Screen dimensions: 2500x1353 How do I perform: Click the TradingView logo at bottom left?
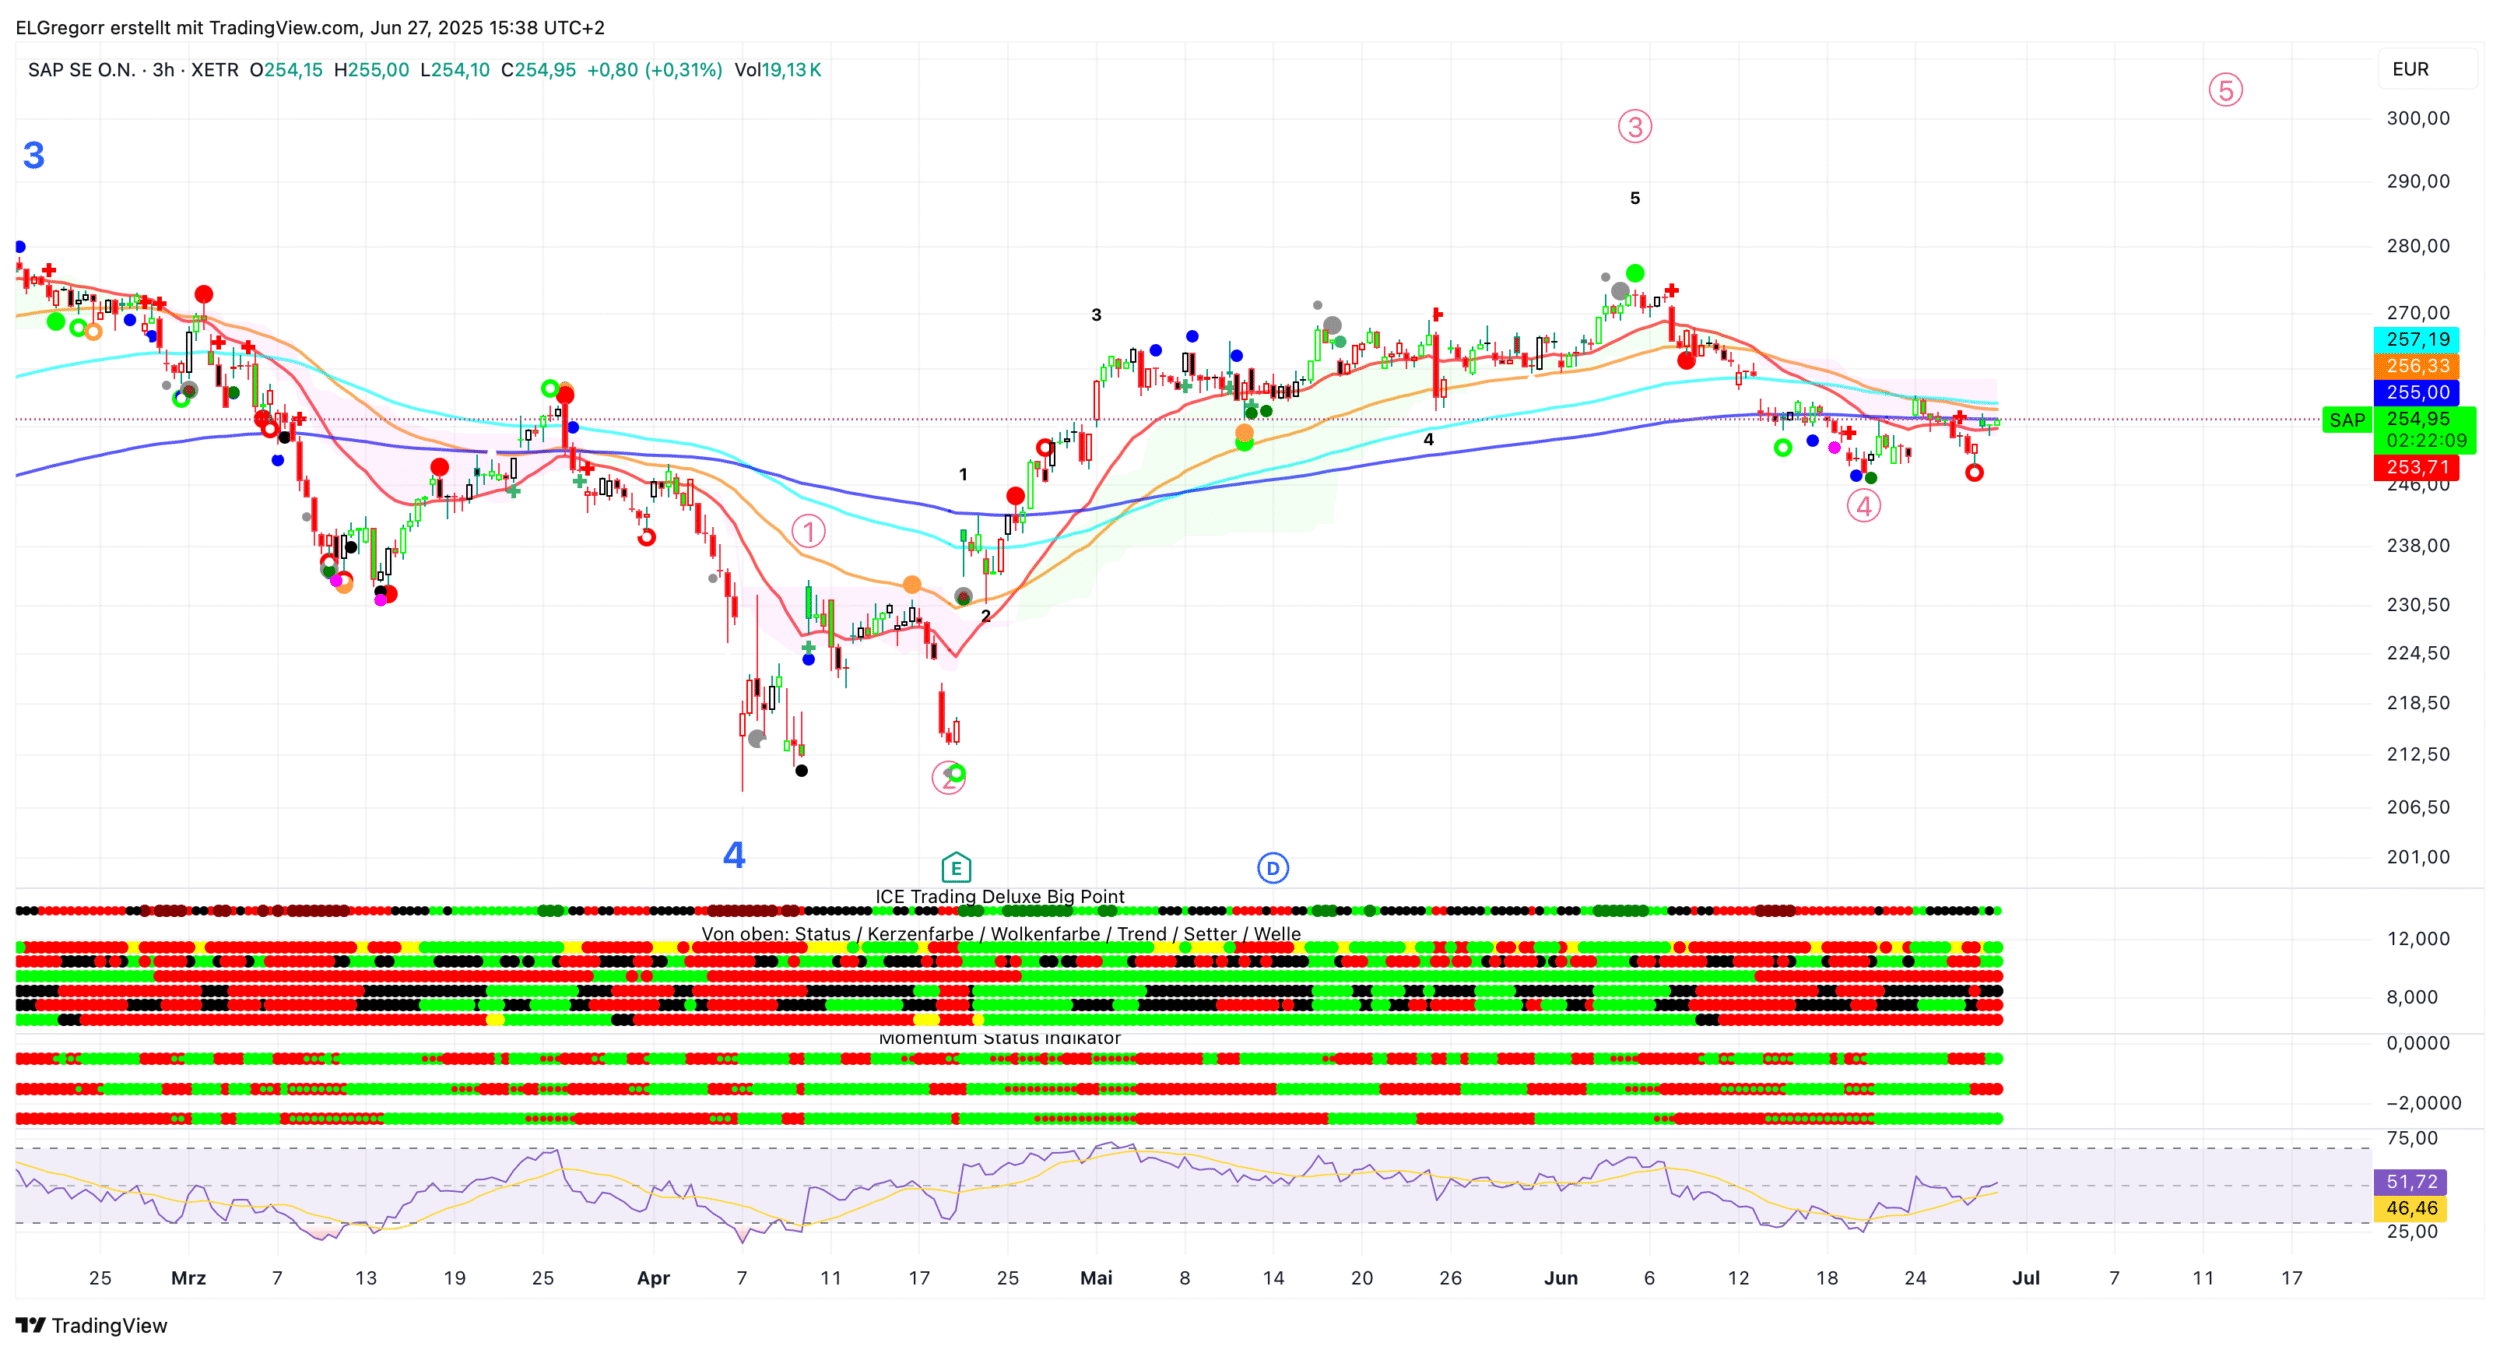pyautogui.click(x=92, y=1325)
